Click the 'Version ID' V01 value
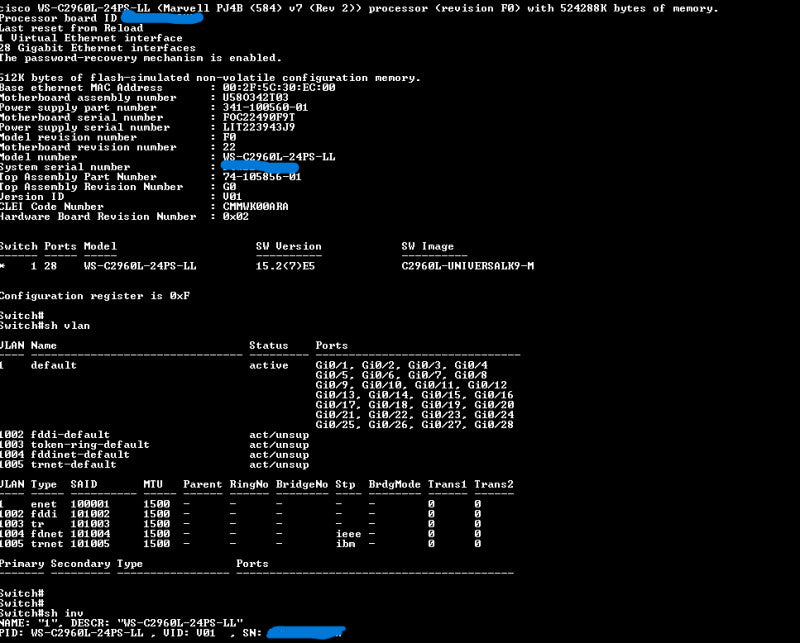 pyautogui.click(x=232, y=196)
